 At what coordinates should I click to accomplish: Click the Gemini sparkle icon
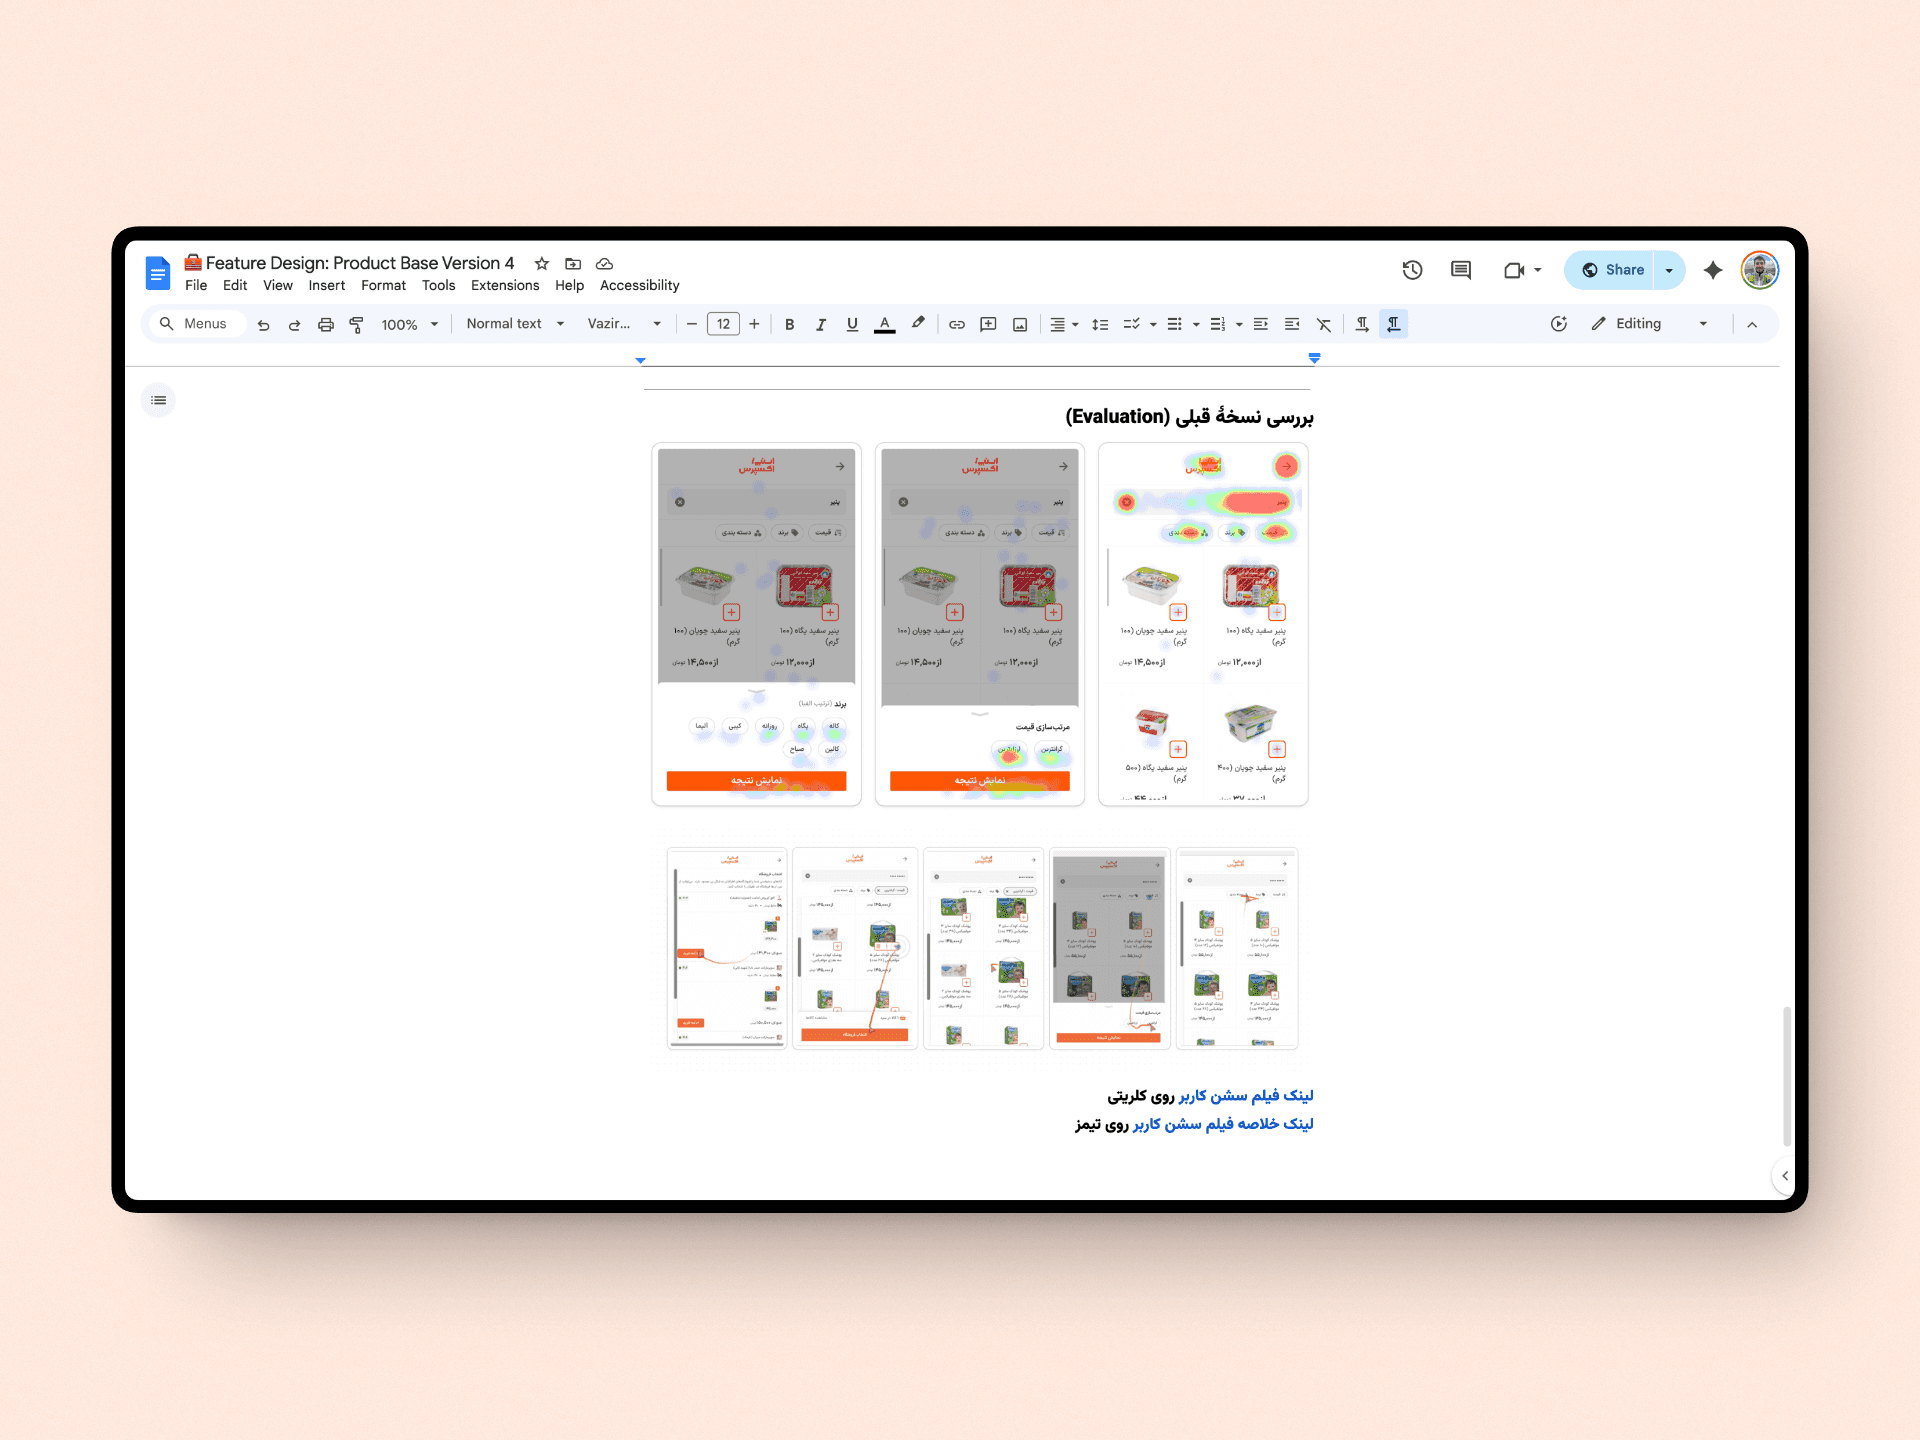pyautogui.click(x=1713, y=270)
